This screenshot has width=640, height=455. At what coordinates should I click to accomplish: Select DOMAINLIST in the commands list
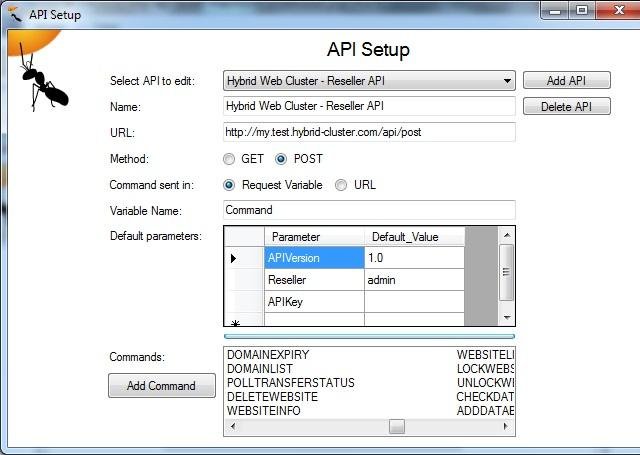tap(260, 368)
